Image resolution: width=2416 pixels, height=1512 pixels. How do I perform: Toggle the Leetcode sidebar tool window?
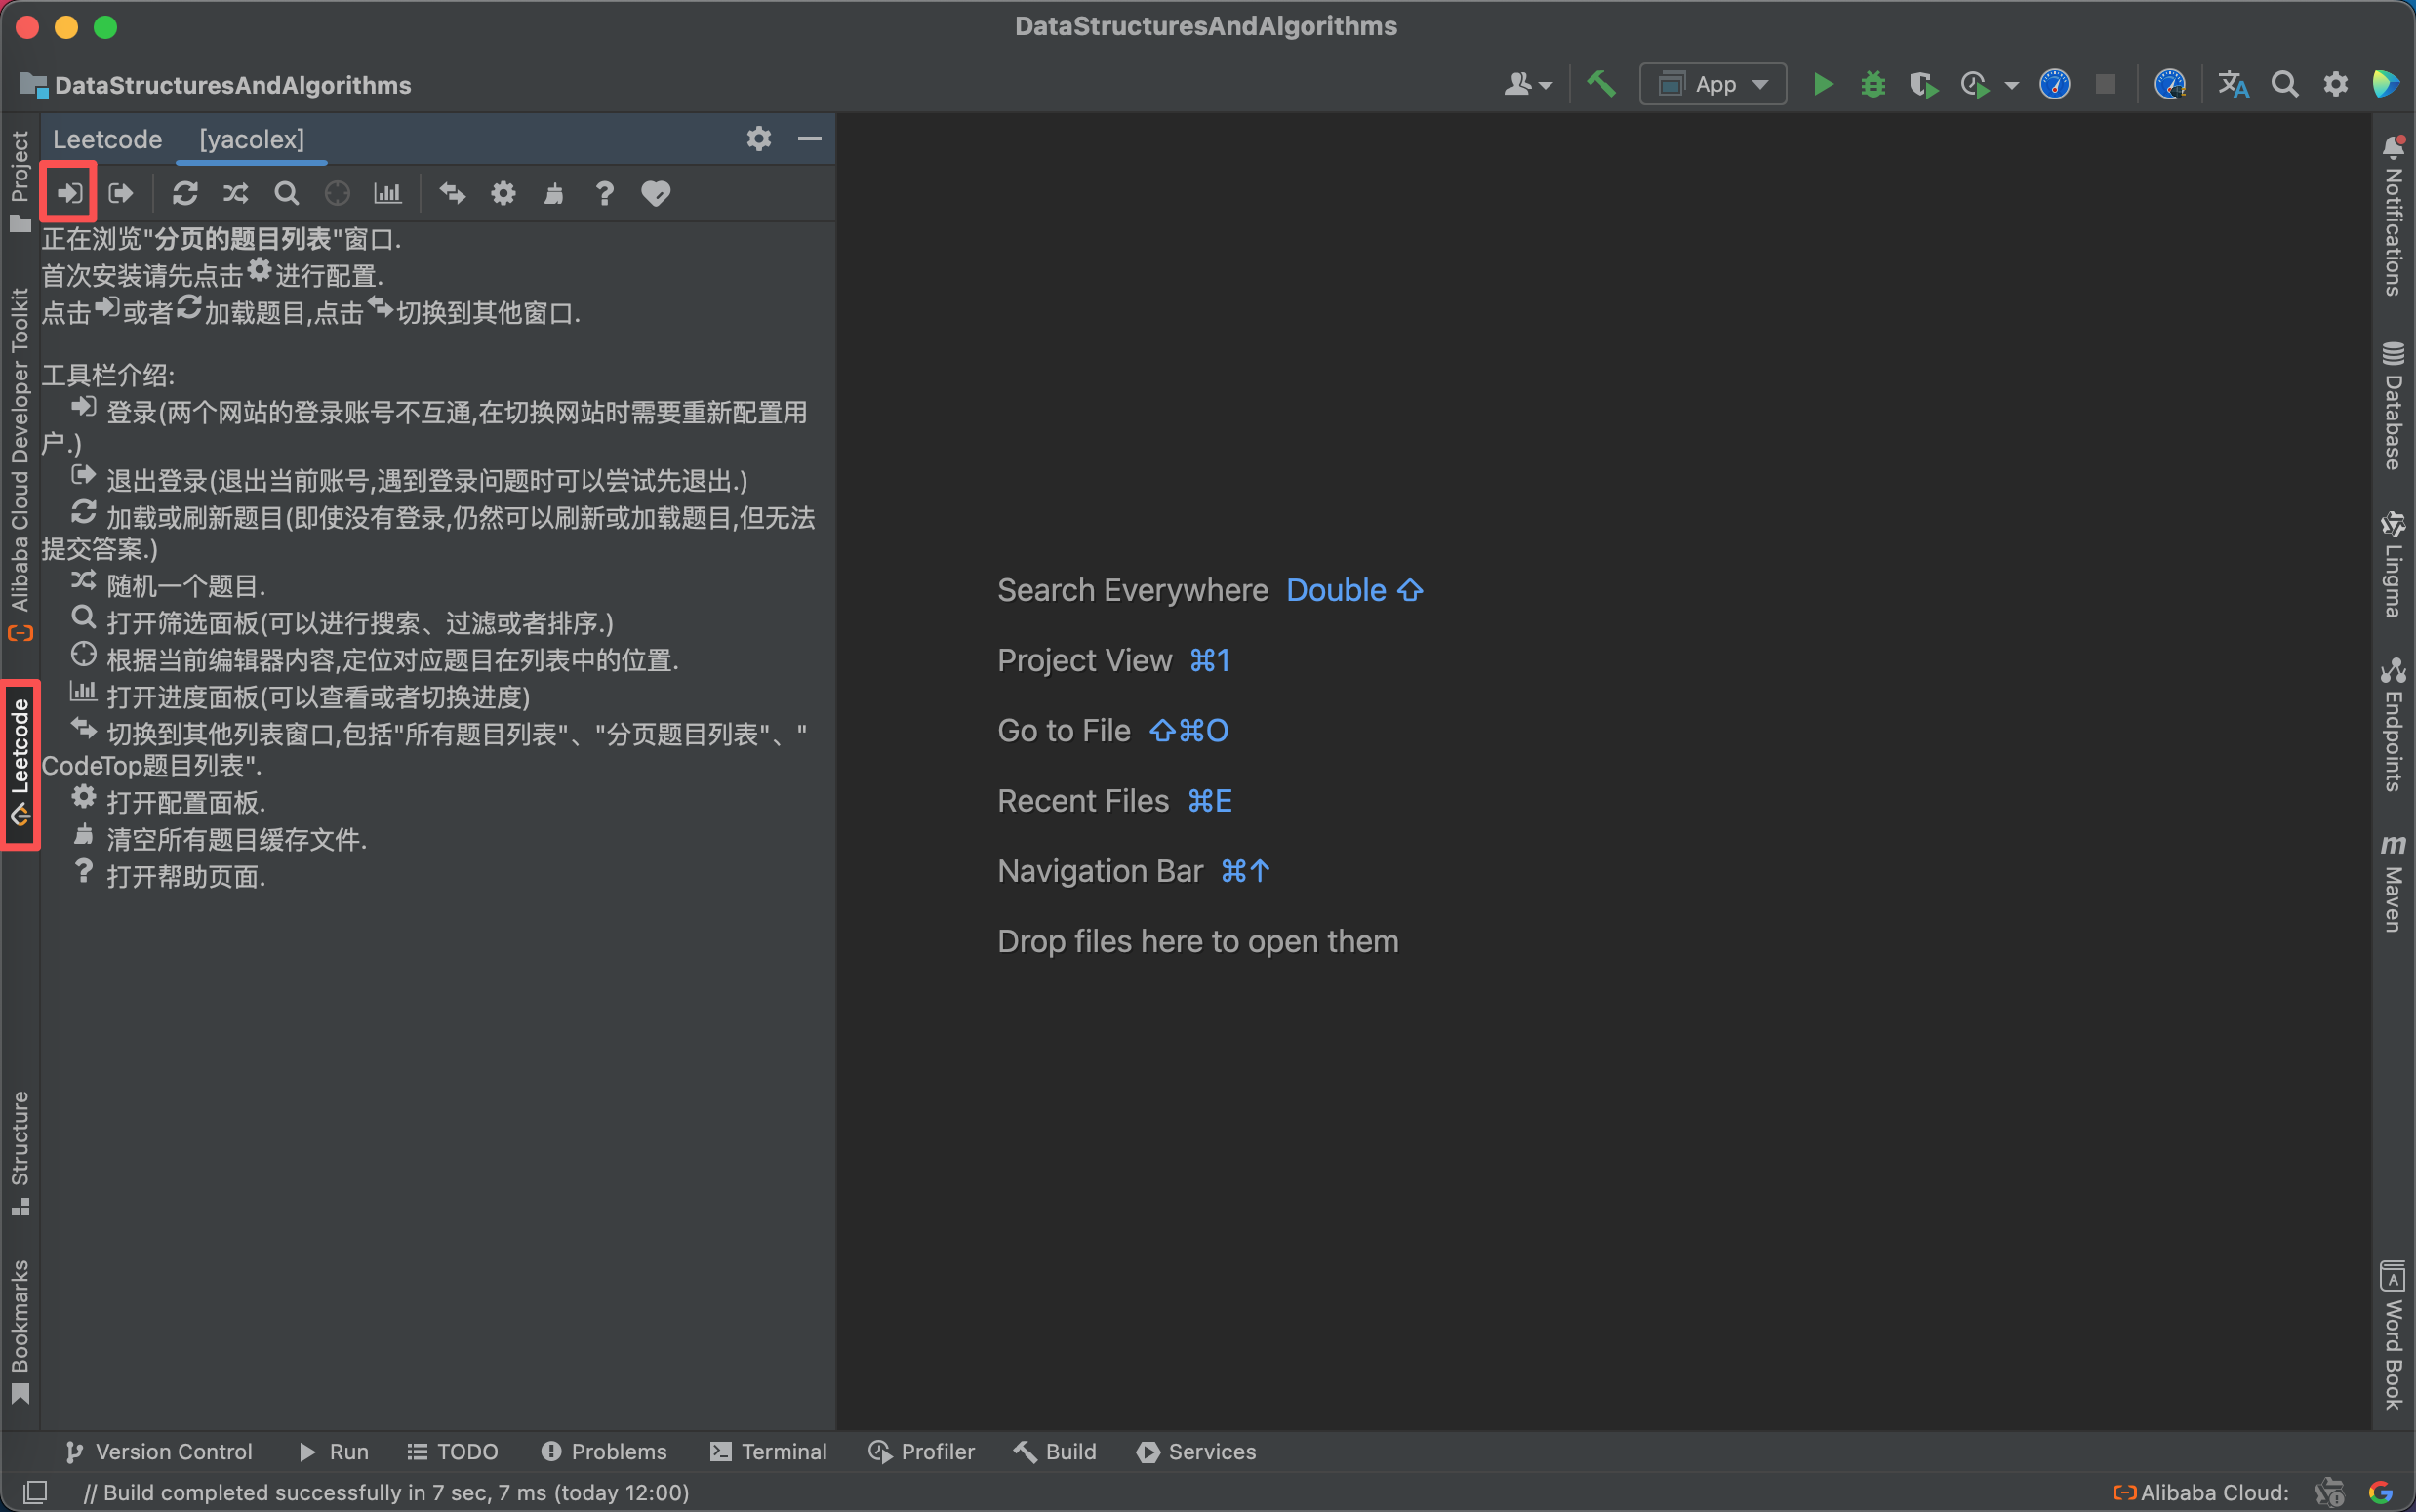pyautogui.click(x=19, y=764)
